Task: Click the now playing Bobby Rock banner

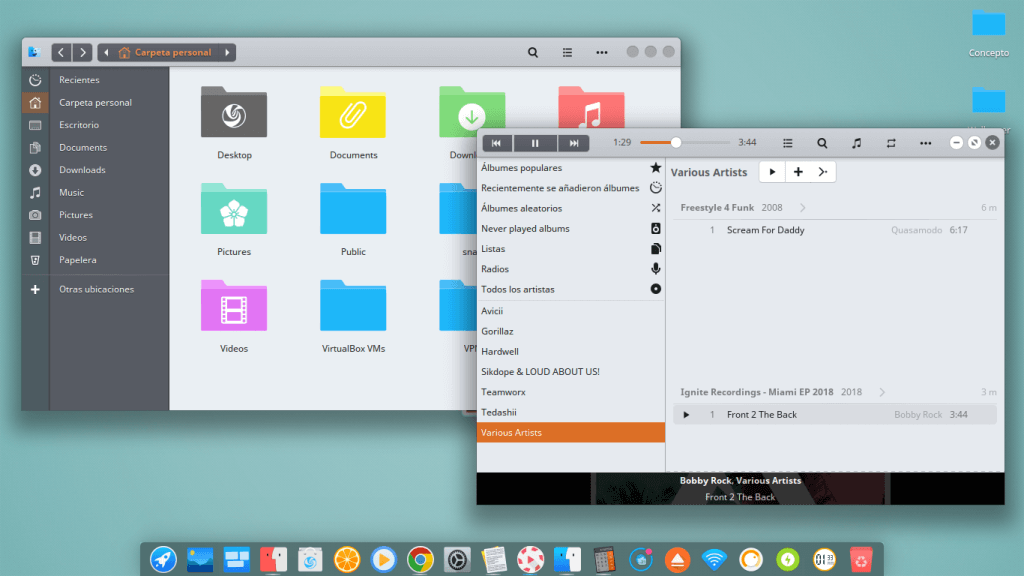Action: pos(741,488)
